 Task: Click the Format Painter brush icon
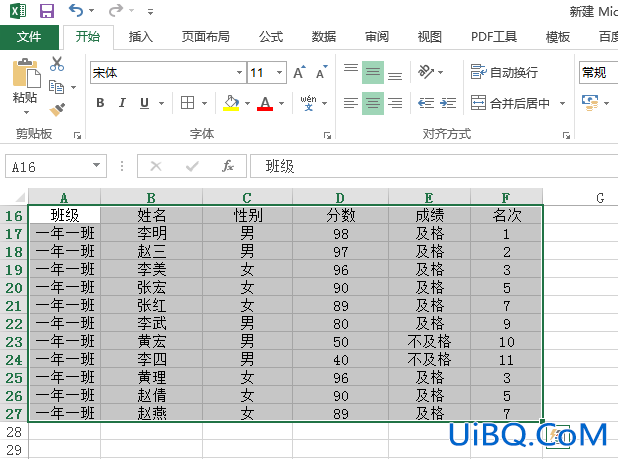pyautogui.click(x=58, y=110)
